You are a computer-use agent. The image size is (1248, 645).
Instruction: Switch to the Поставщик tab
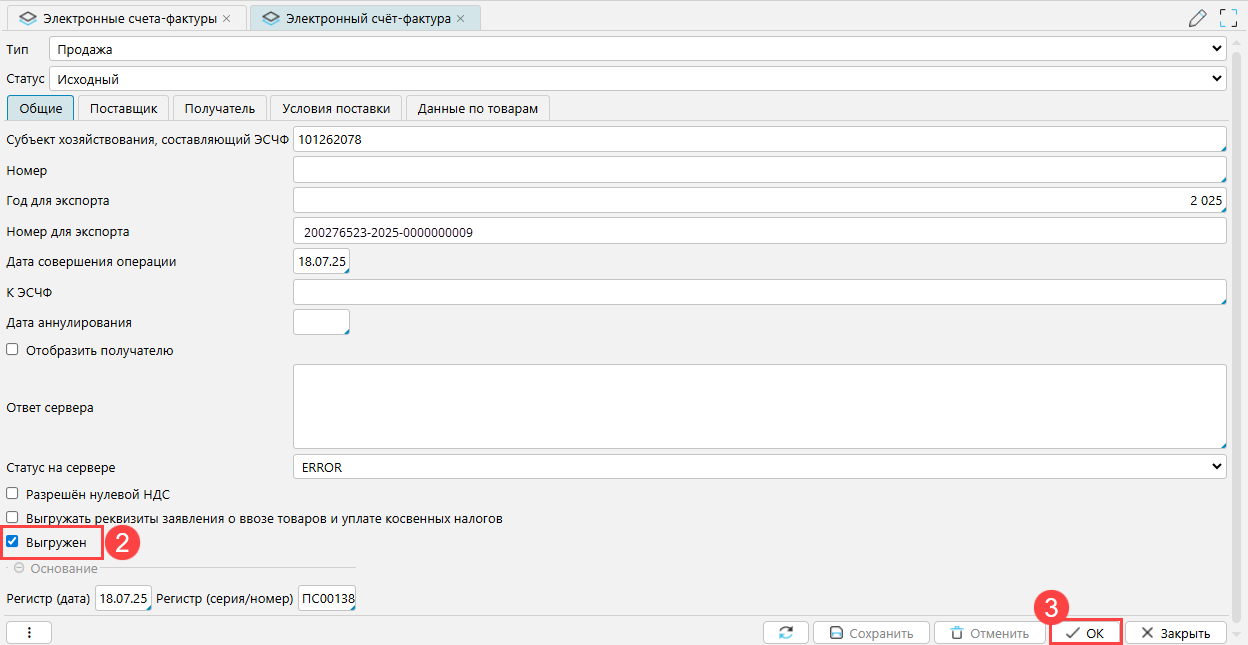pyautogui.click(x=123, y=108)
